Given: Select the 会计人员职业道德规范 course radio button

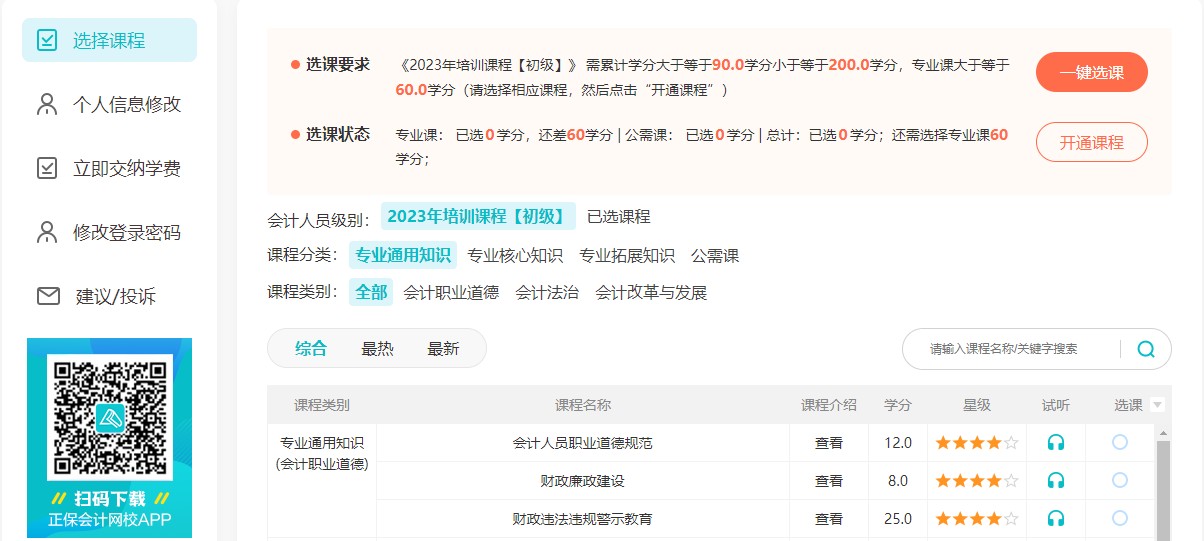Looking at the screenshot, I should point(1120,442).
